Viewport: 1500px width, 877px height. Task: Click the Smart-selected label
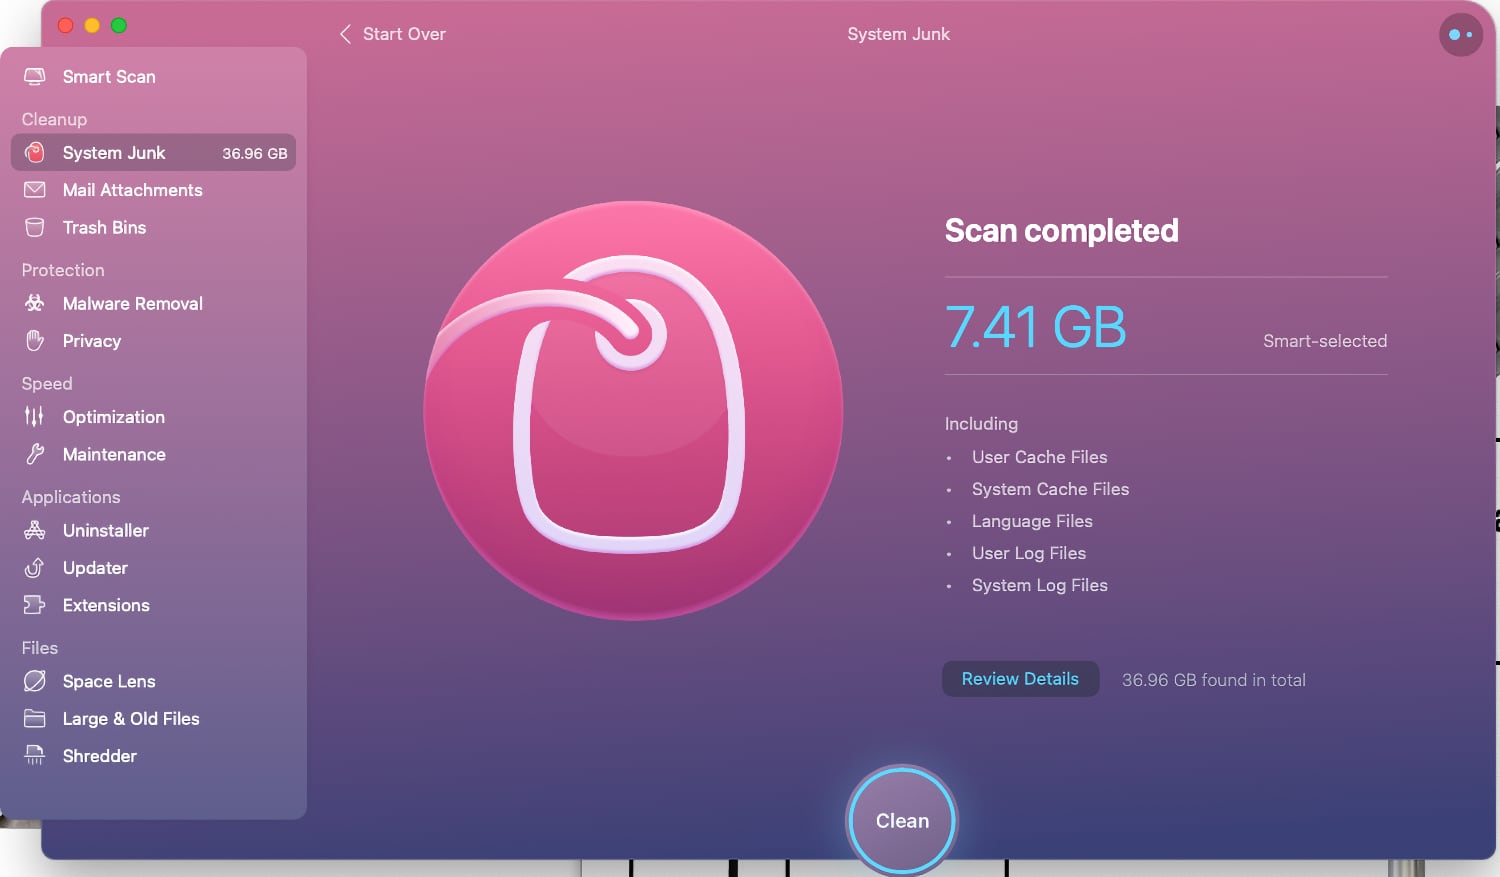click(1325, 341)
